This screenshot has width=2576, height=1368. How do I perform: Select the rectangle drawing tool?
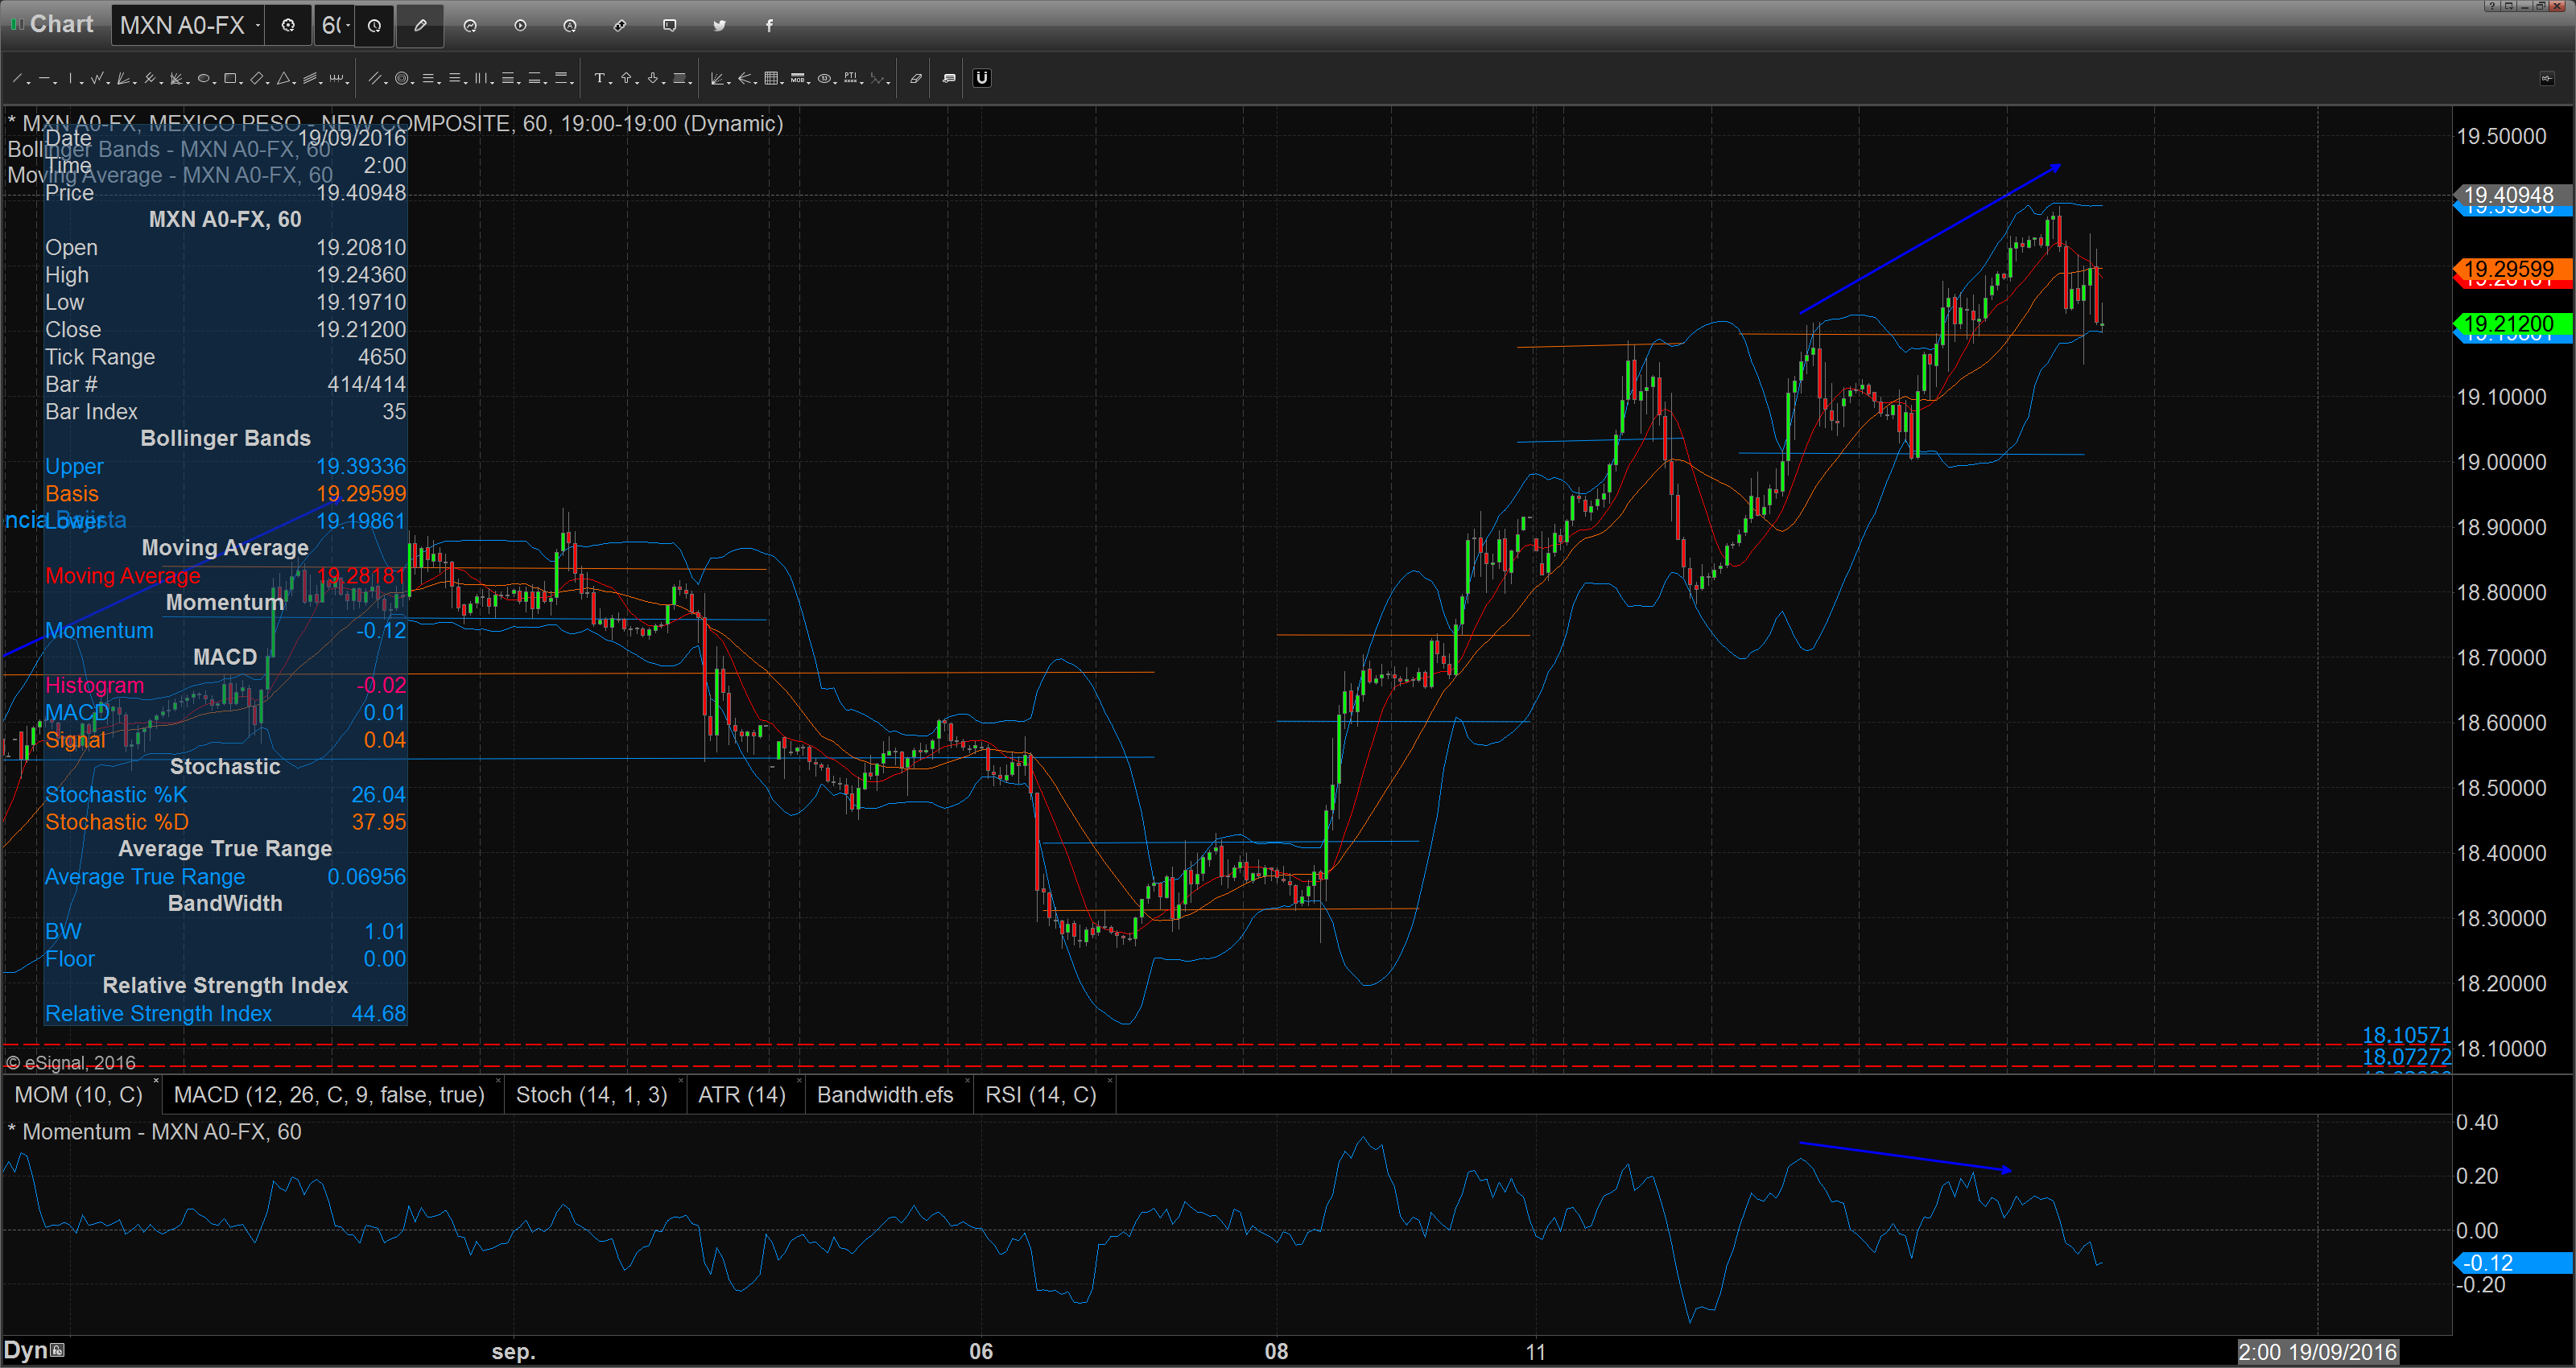(230, 78)
